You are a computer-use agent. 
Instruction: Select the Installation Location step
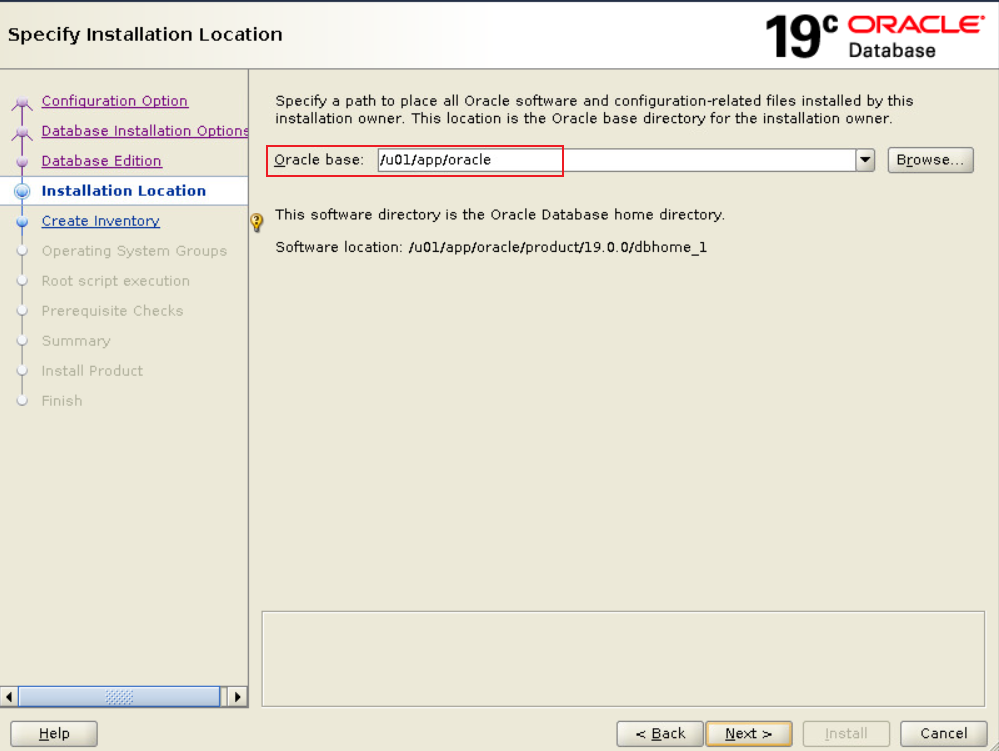coord(124,190)
